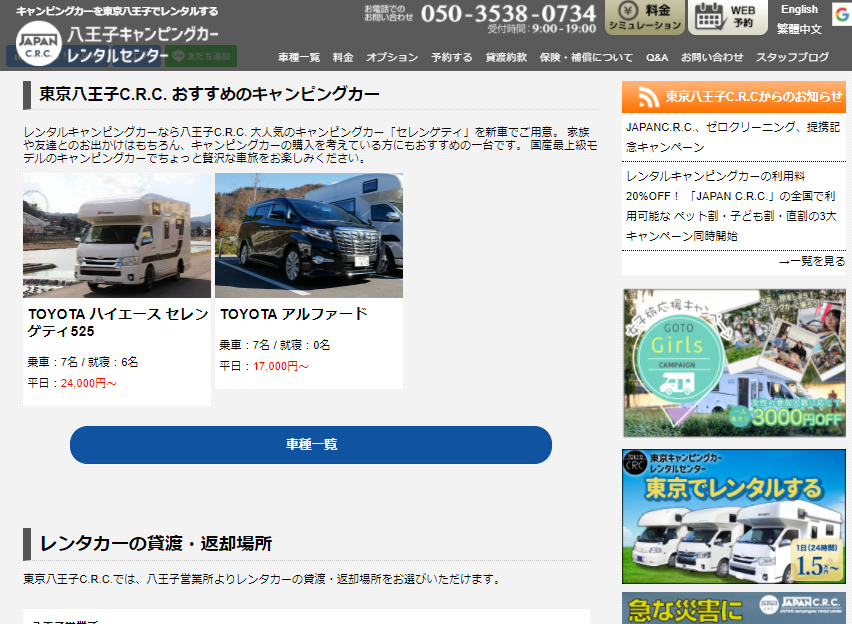Click the large blue 車種一覧 button
Image resolution: width=852 pixels, height=624 pixels.
tap(310, 445)
